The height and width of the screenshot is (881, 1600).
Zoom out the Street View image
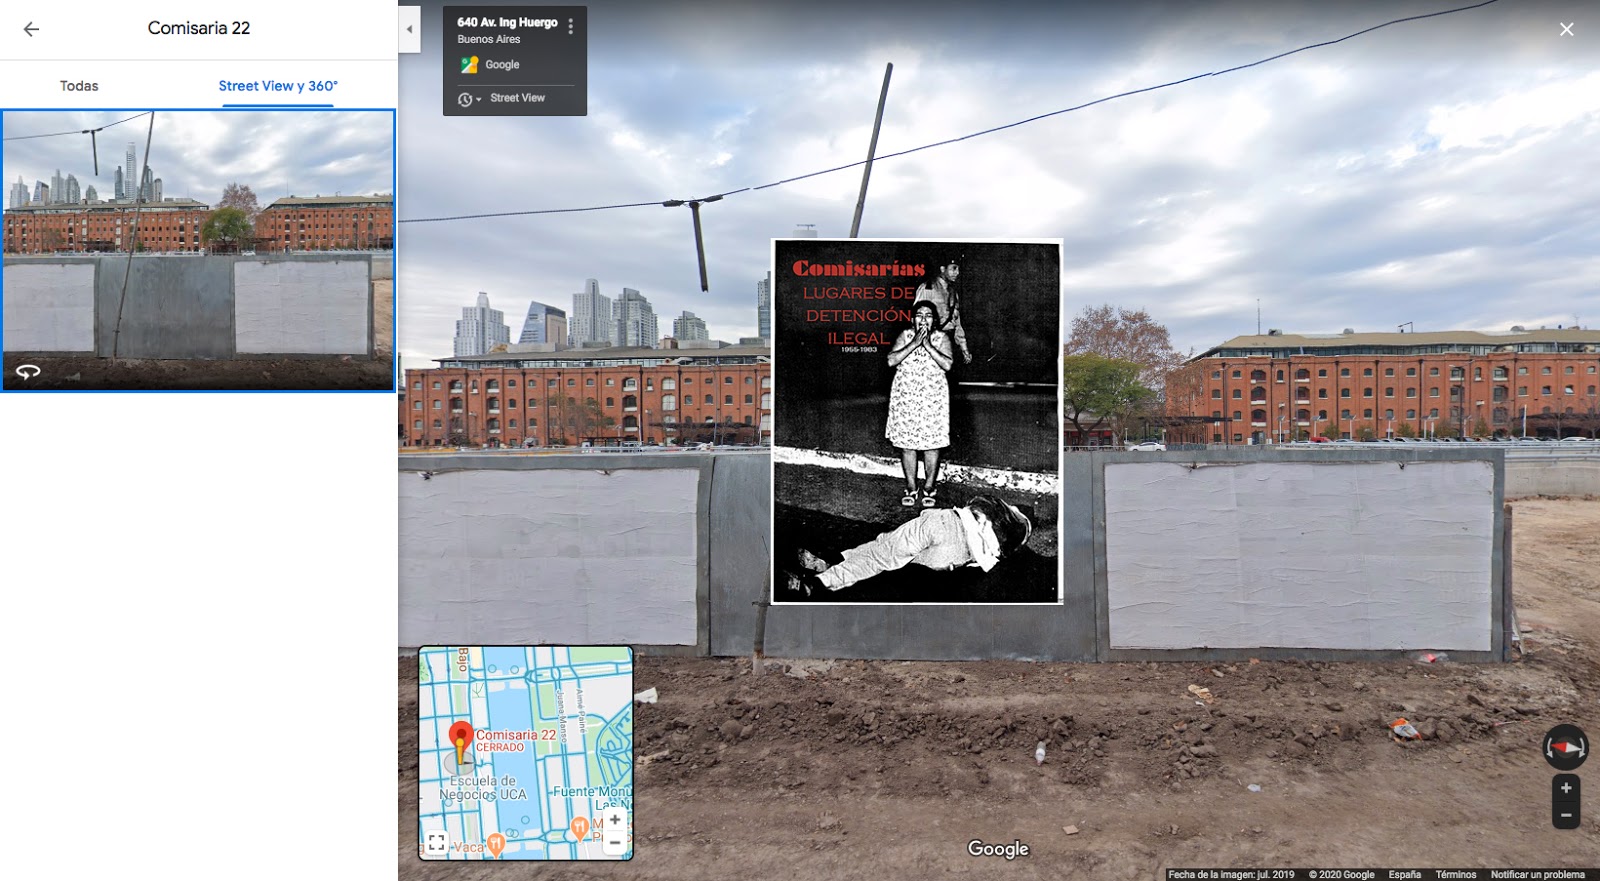[1566, 815]
